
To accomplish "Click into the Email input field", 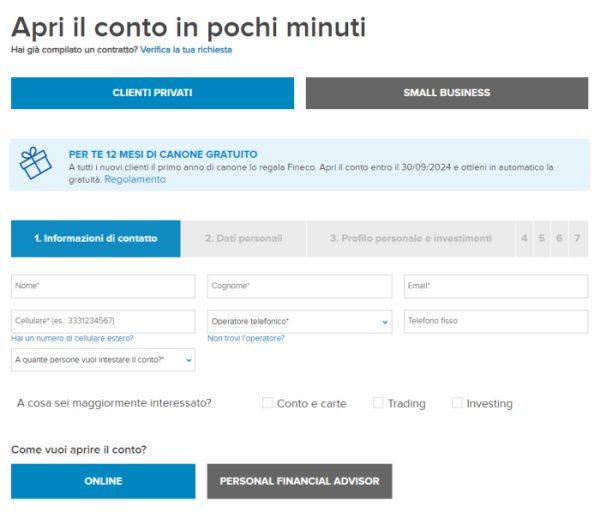I will tap(495, 286).
